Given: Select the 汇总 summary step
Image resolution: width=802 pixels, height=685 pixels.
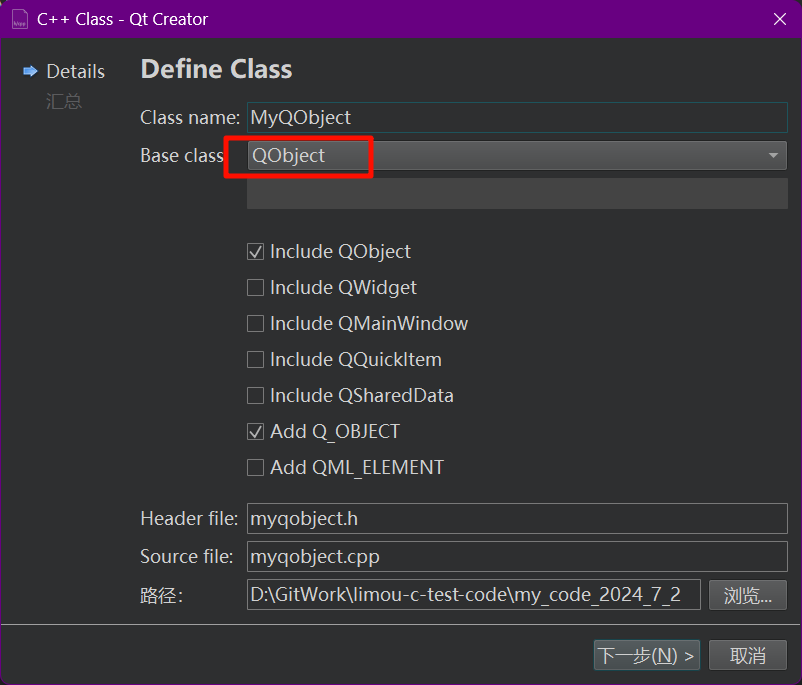Looking at the screenshot, I should [x=64, y=101].
